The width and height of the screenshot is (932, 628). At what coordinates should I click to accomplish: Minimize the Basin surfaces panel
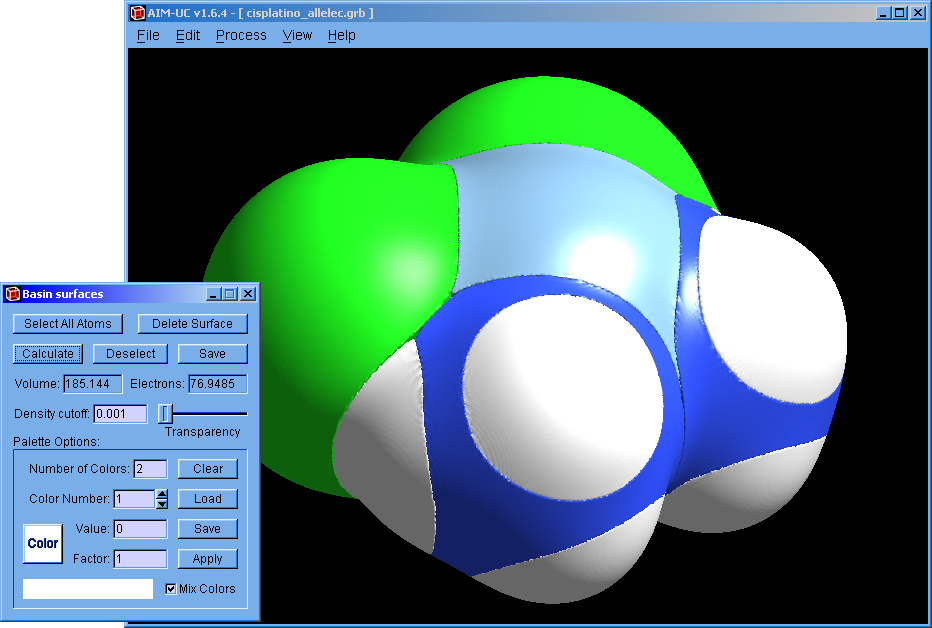point(213,294)
